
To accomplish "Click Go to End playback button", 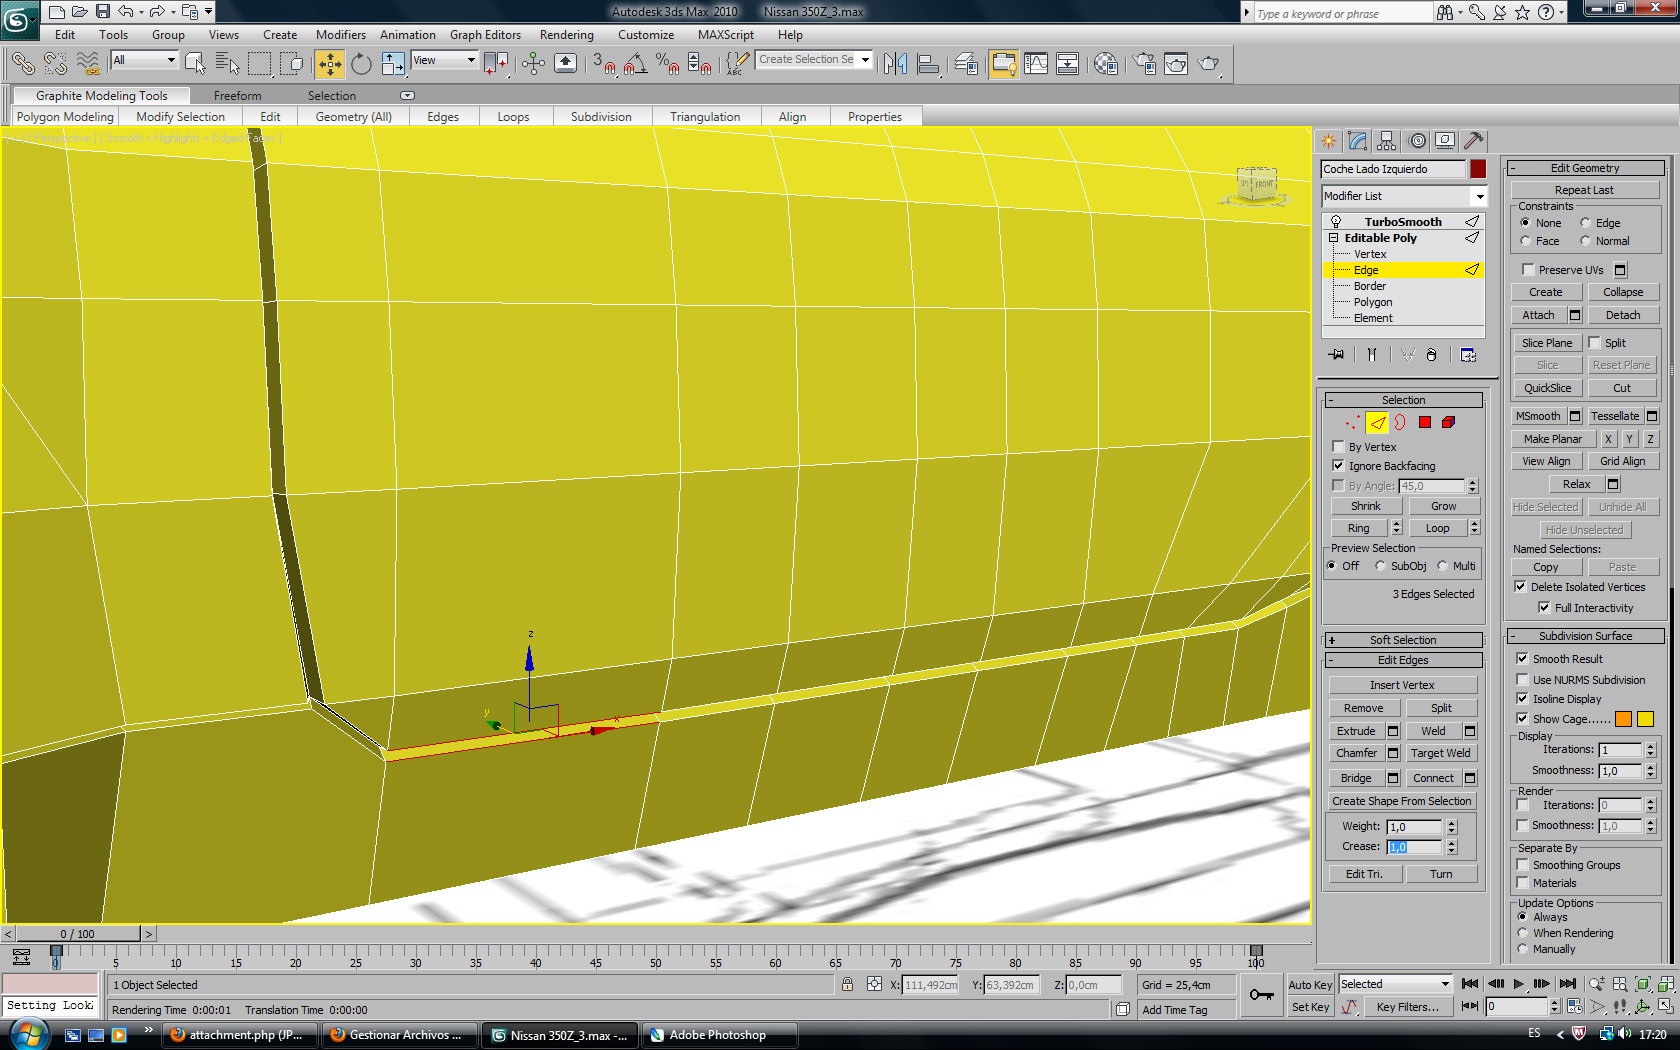I will 1567,984.
